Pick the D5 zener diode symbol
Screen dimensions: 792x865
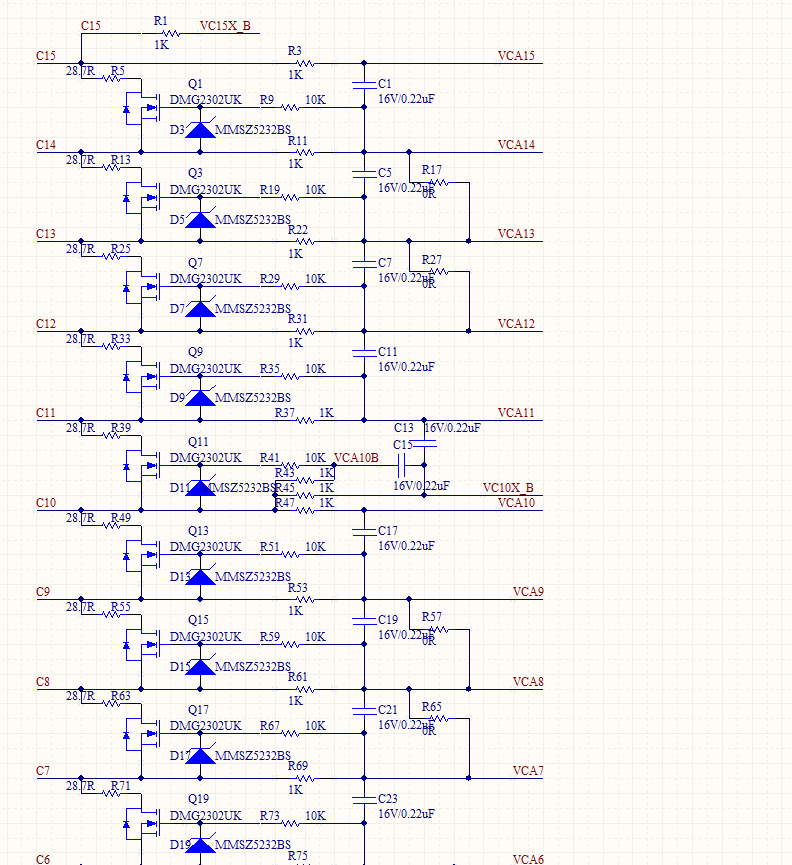pyautogui.click(x=200, y=219)
